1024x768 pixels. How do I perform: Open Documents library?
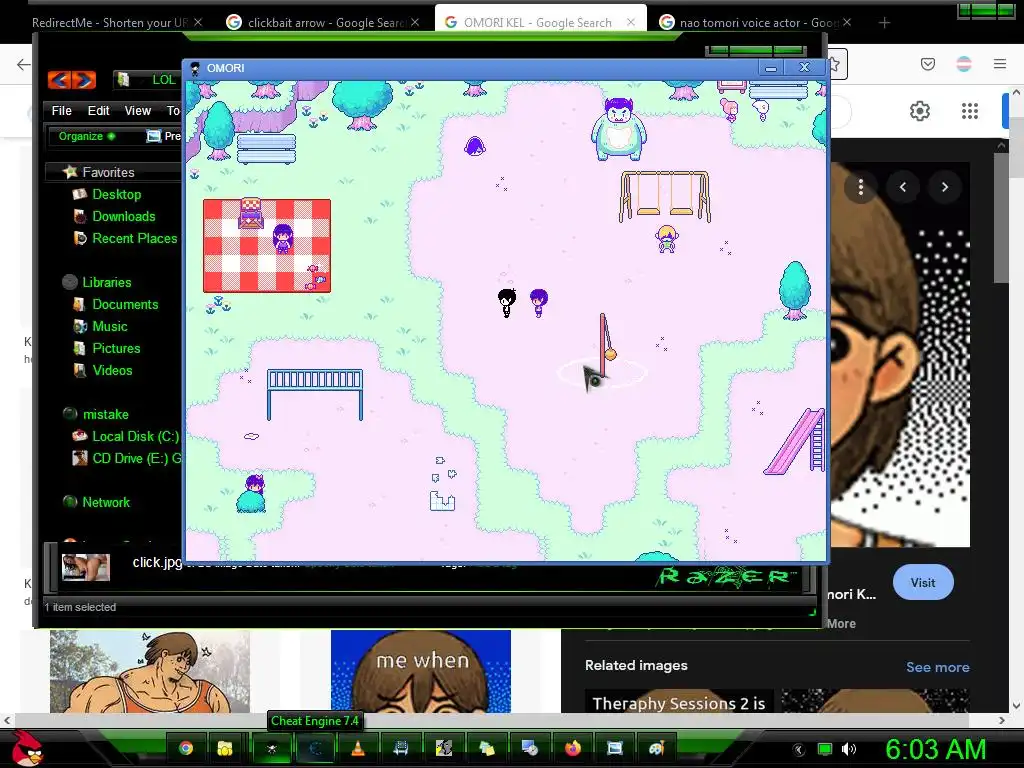click(x=125, y=304)
